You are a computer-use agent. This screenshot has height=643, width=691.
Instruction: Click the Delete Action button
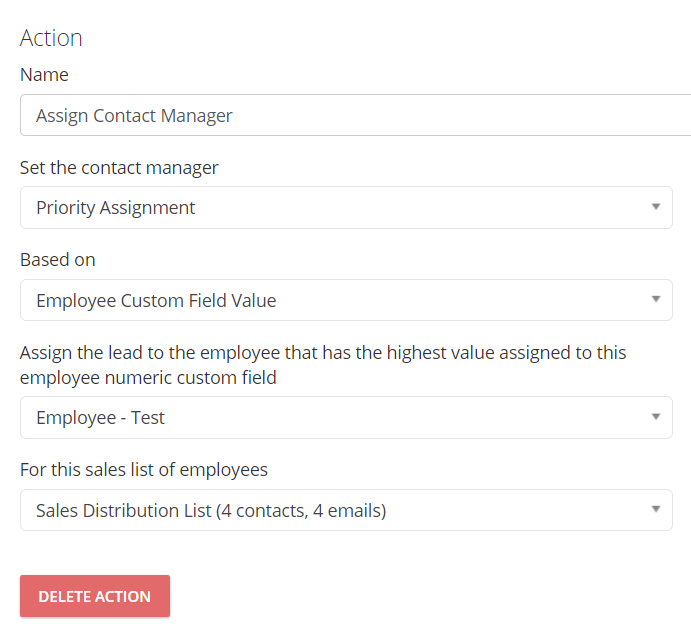point(95,596)
